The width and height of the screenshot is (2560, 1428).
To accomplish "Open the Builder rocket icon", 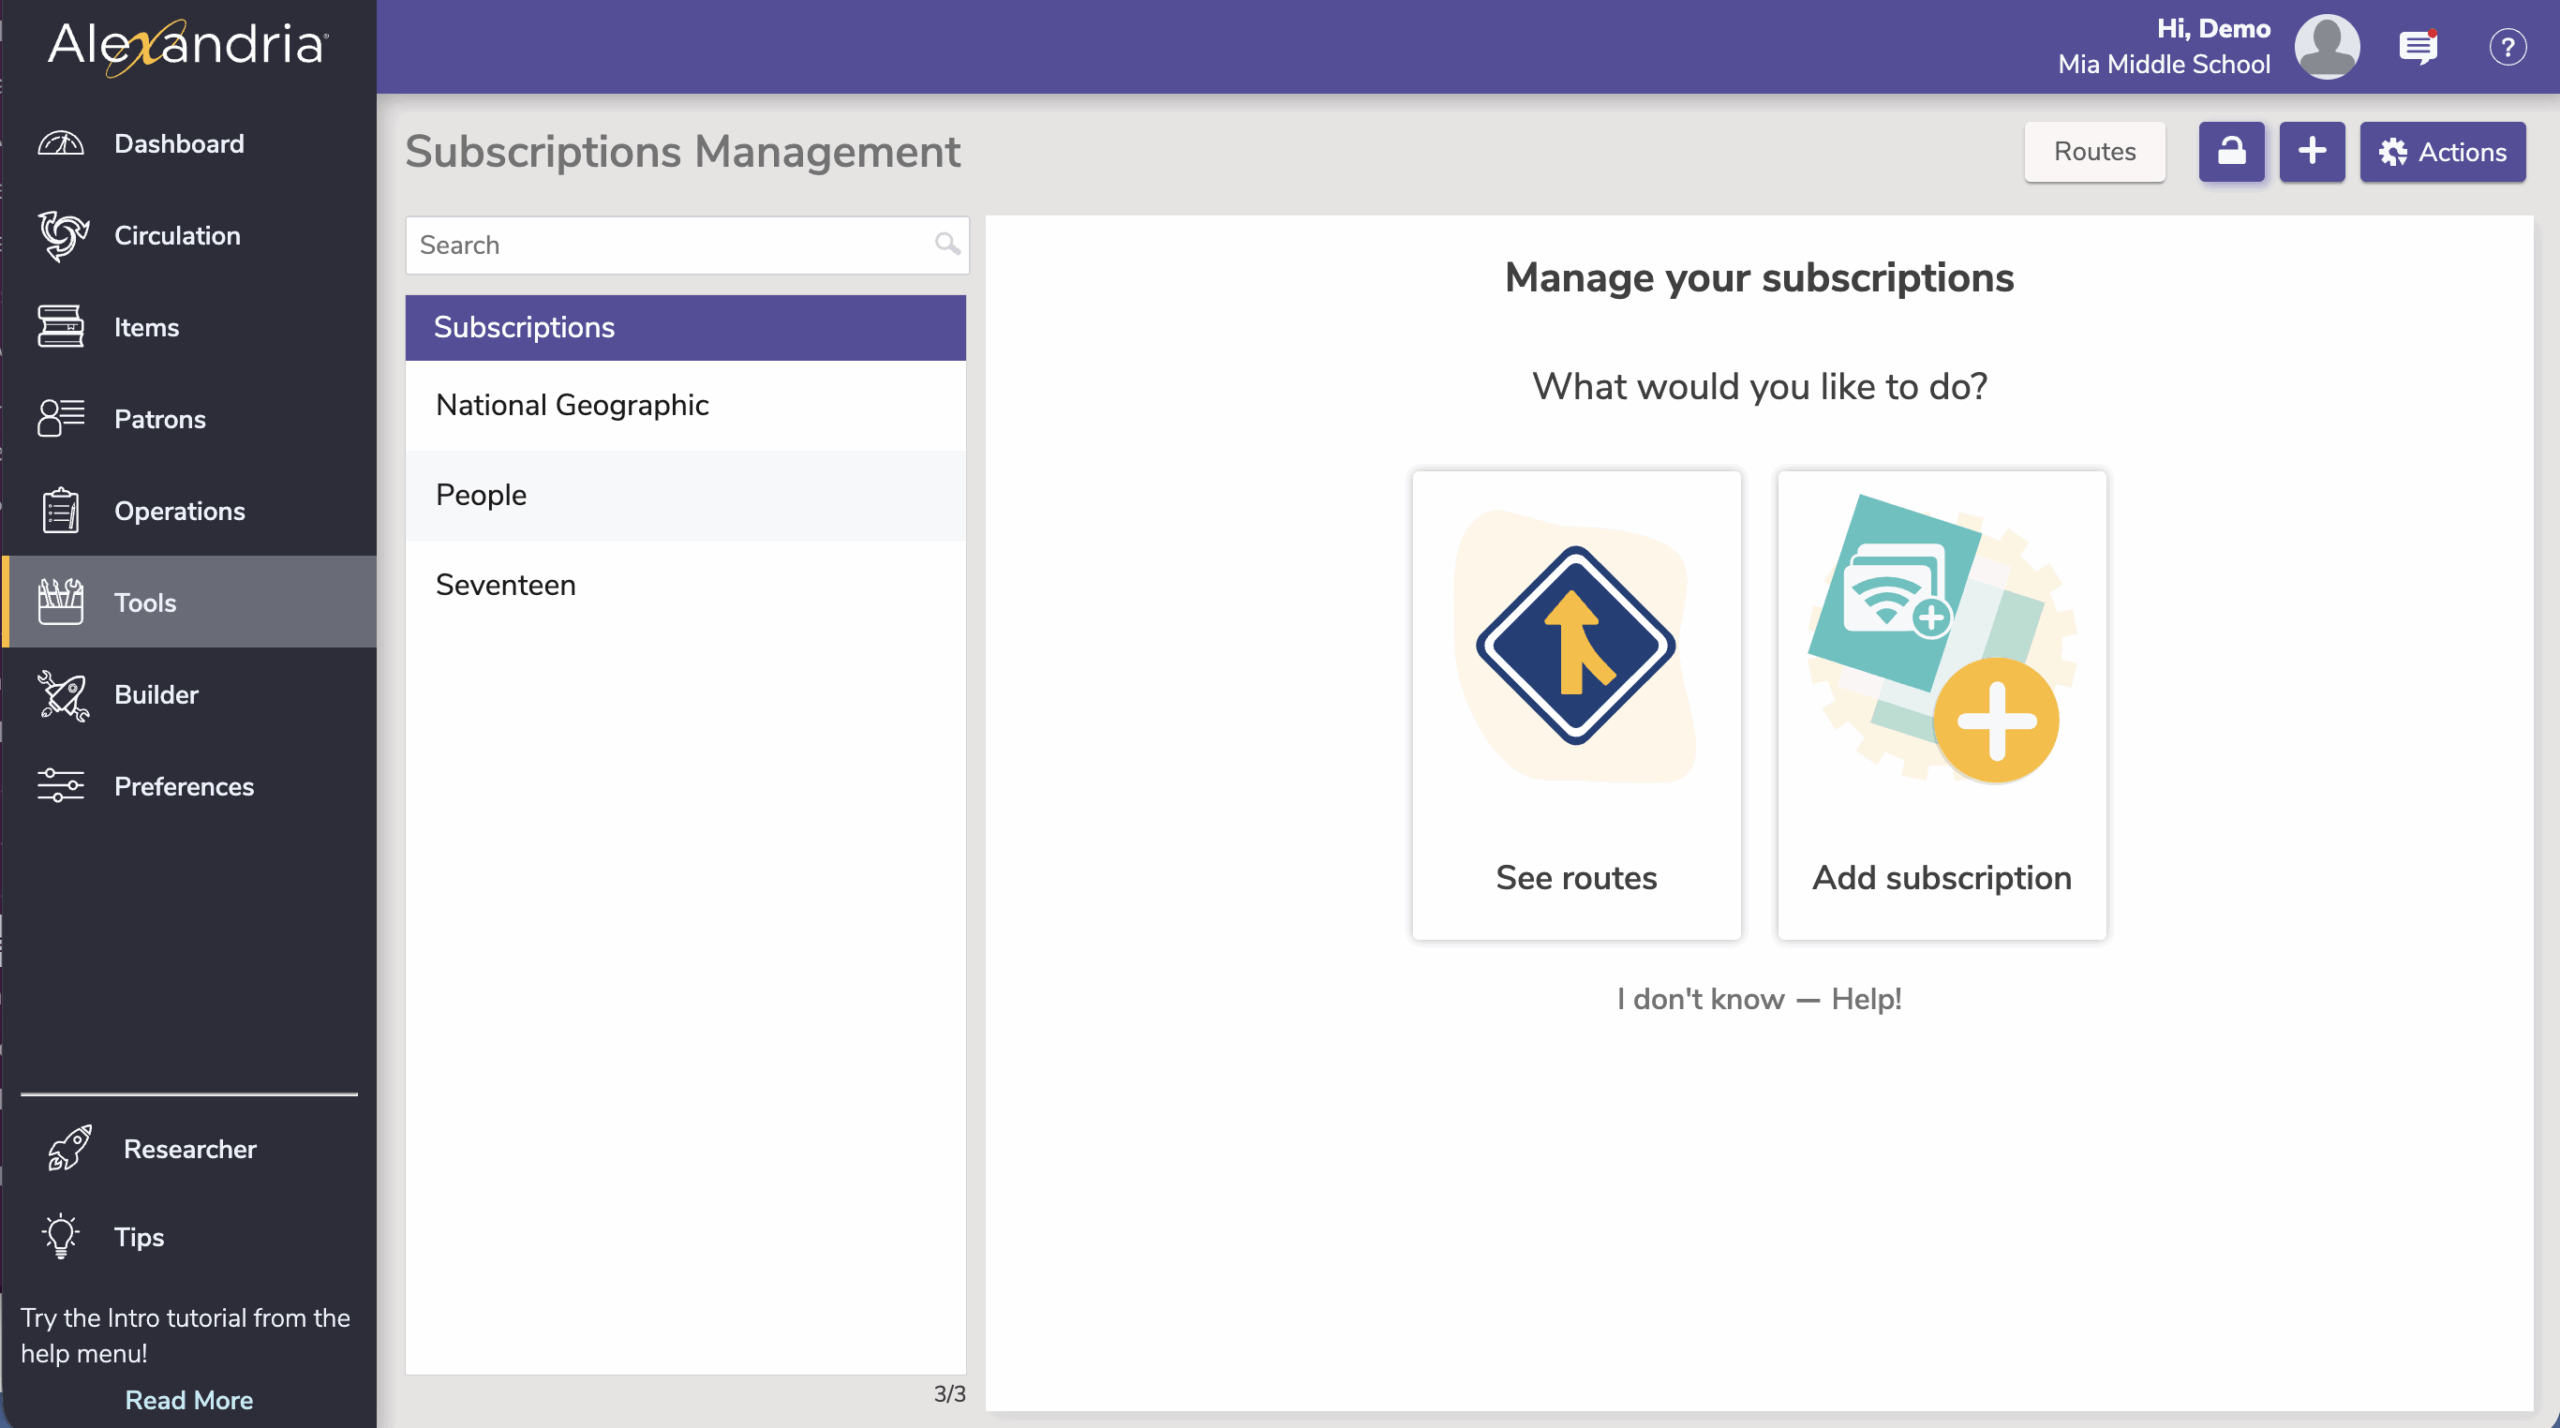I will tap(63, 695).
